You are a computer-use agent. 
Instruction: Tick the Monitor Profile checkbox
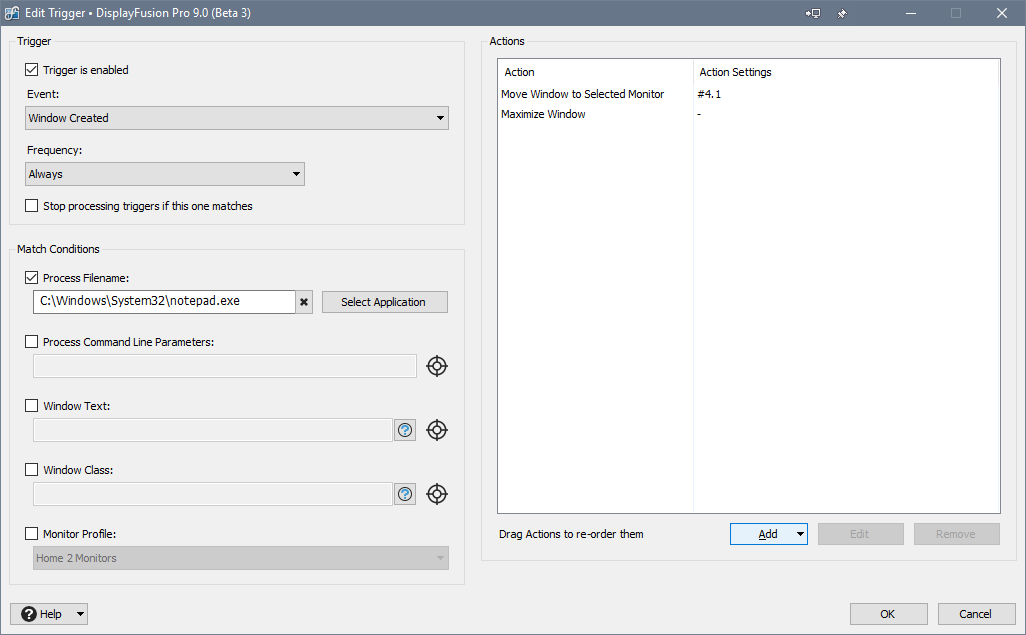tap(32, 534)
